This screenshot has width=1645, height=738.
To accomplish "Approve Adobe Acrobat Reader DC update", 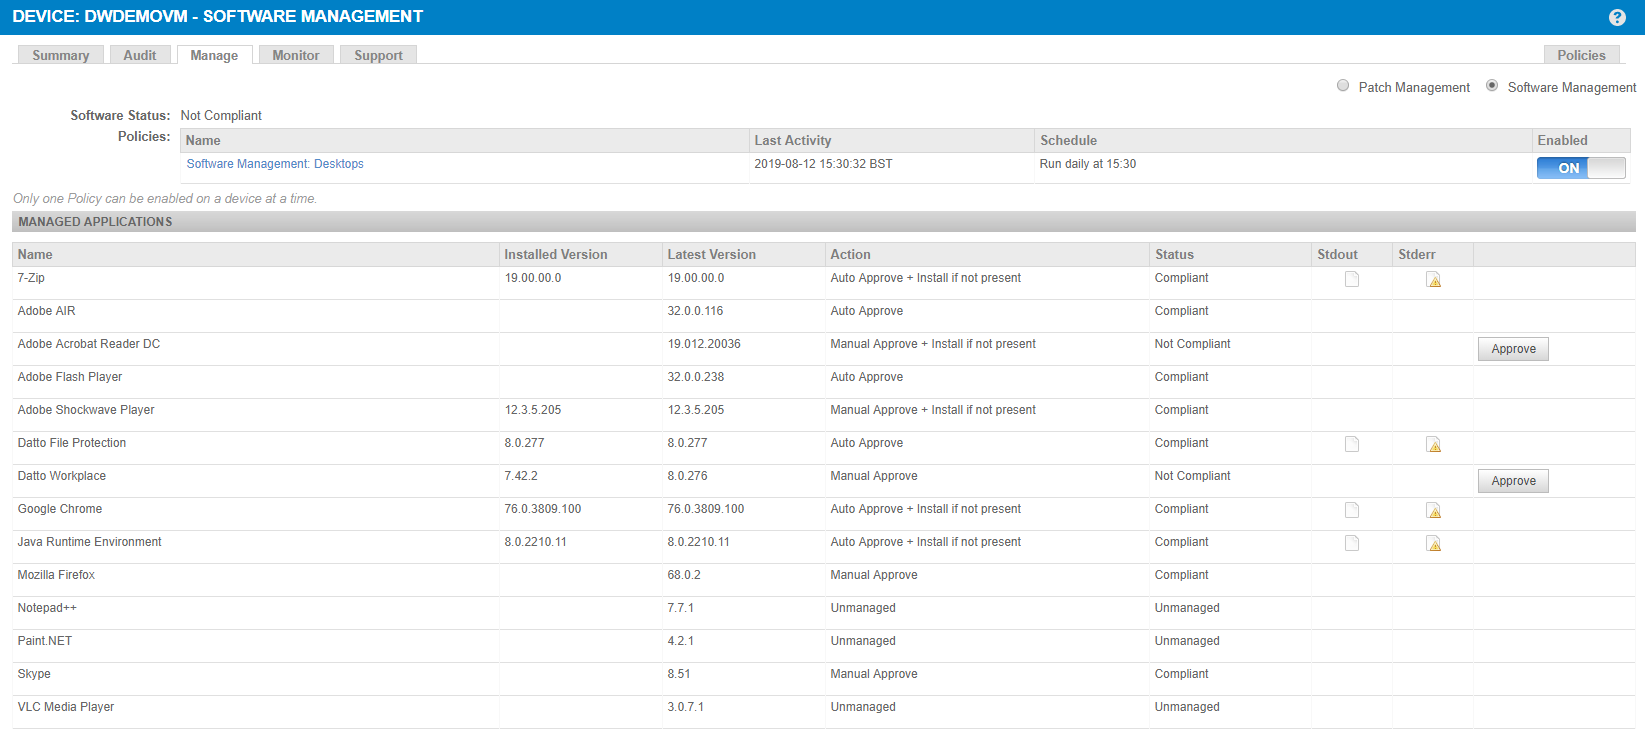I will tap(1513, 349).
